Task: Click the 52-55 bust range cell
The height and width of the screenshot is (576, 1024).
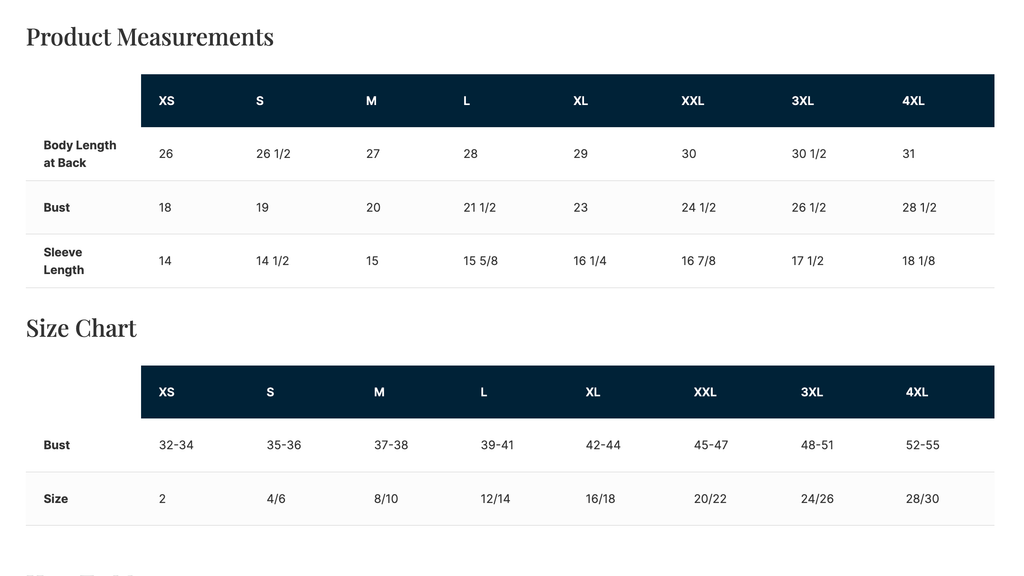Action: click(922, 445)
